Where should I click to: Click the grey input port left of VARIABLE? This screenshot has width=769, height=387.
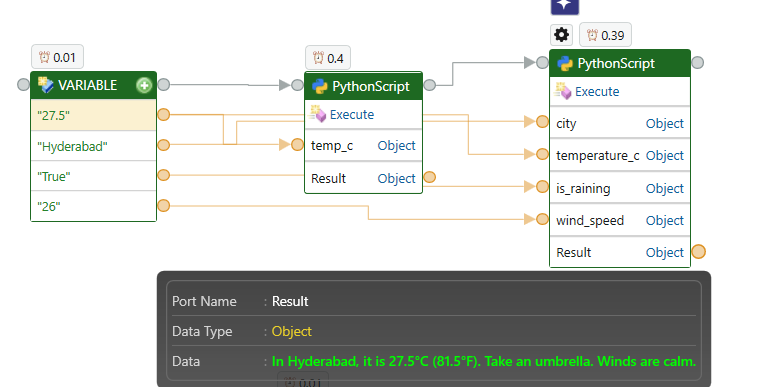click(23, 84)
